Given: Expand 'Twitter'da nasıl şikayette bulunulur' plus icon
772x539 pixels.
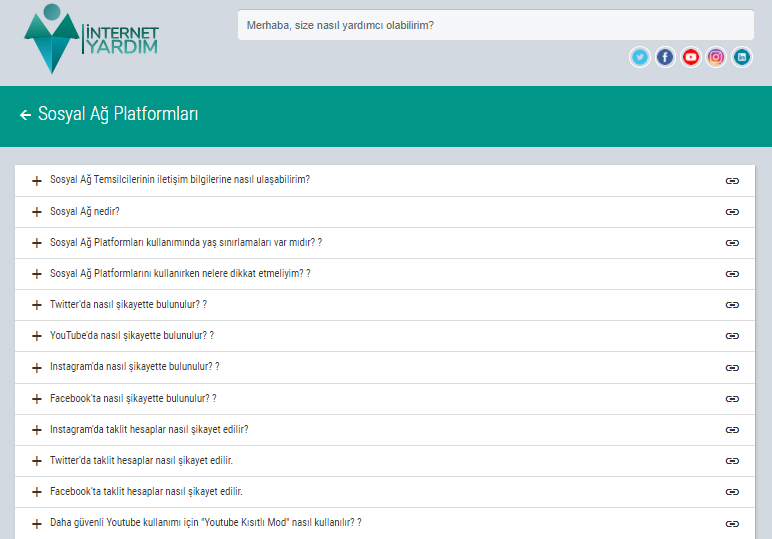Looking at the screenshot, I should point(36,305).
